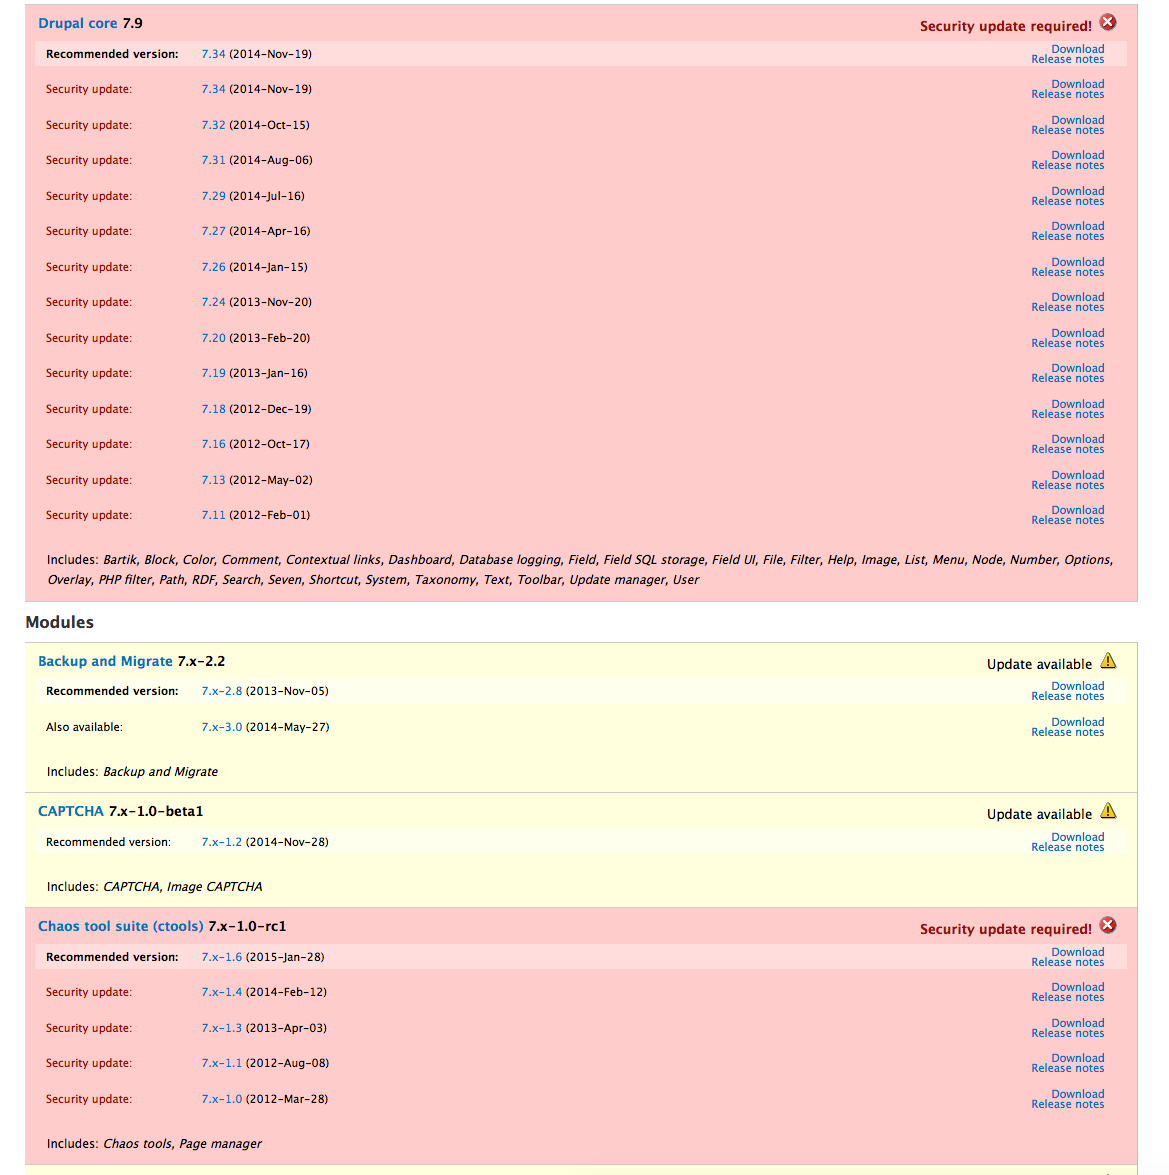Click the "Modules" section heading

click(x=59, y=623)
